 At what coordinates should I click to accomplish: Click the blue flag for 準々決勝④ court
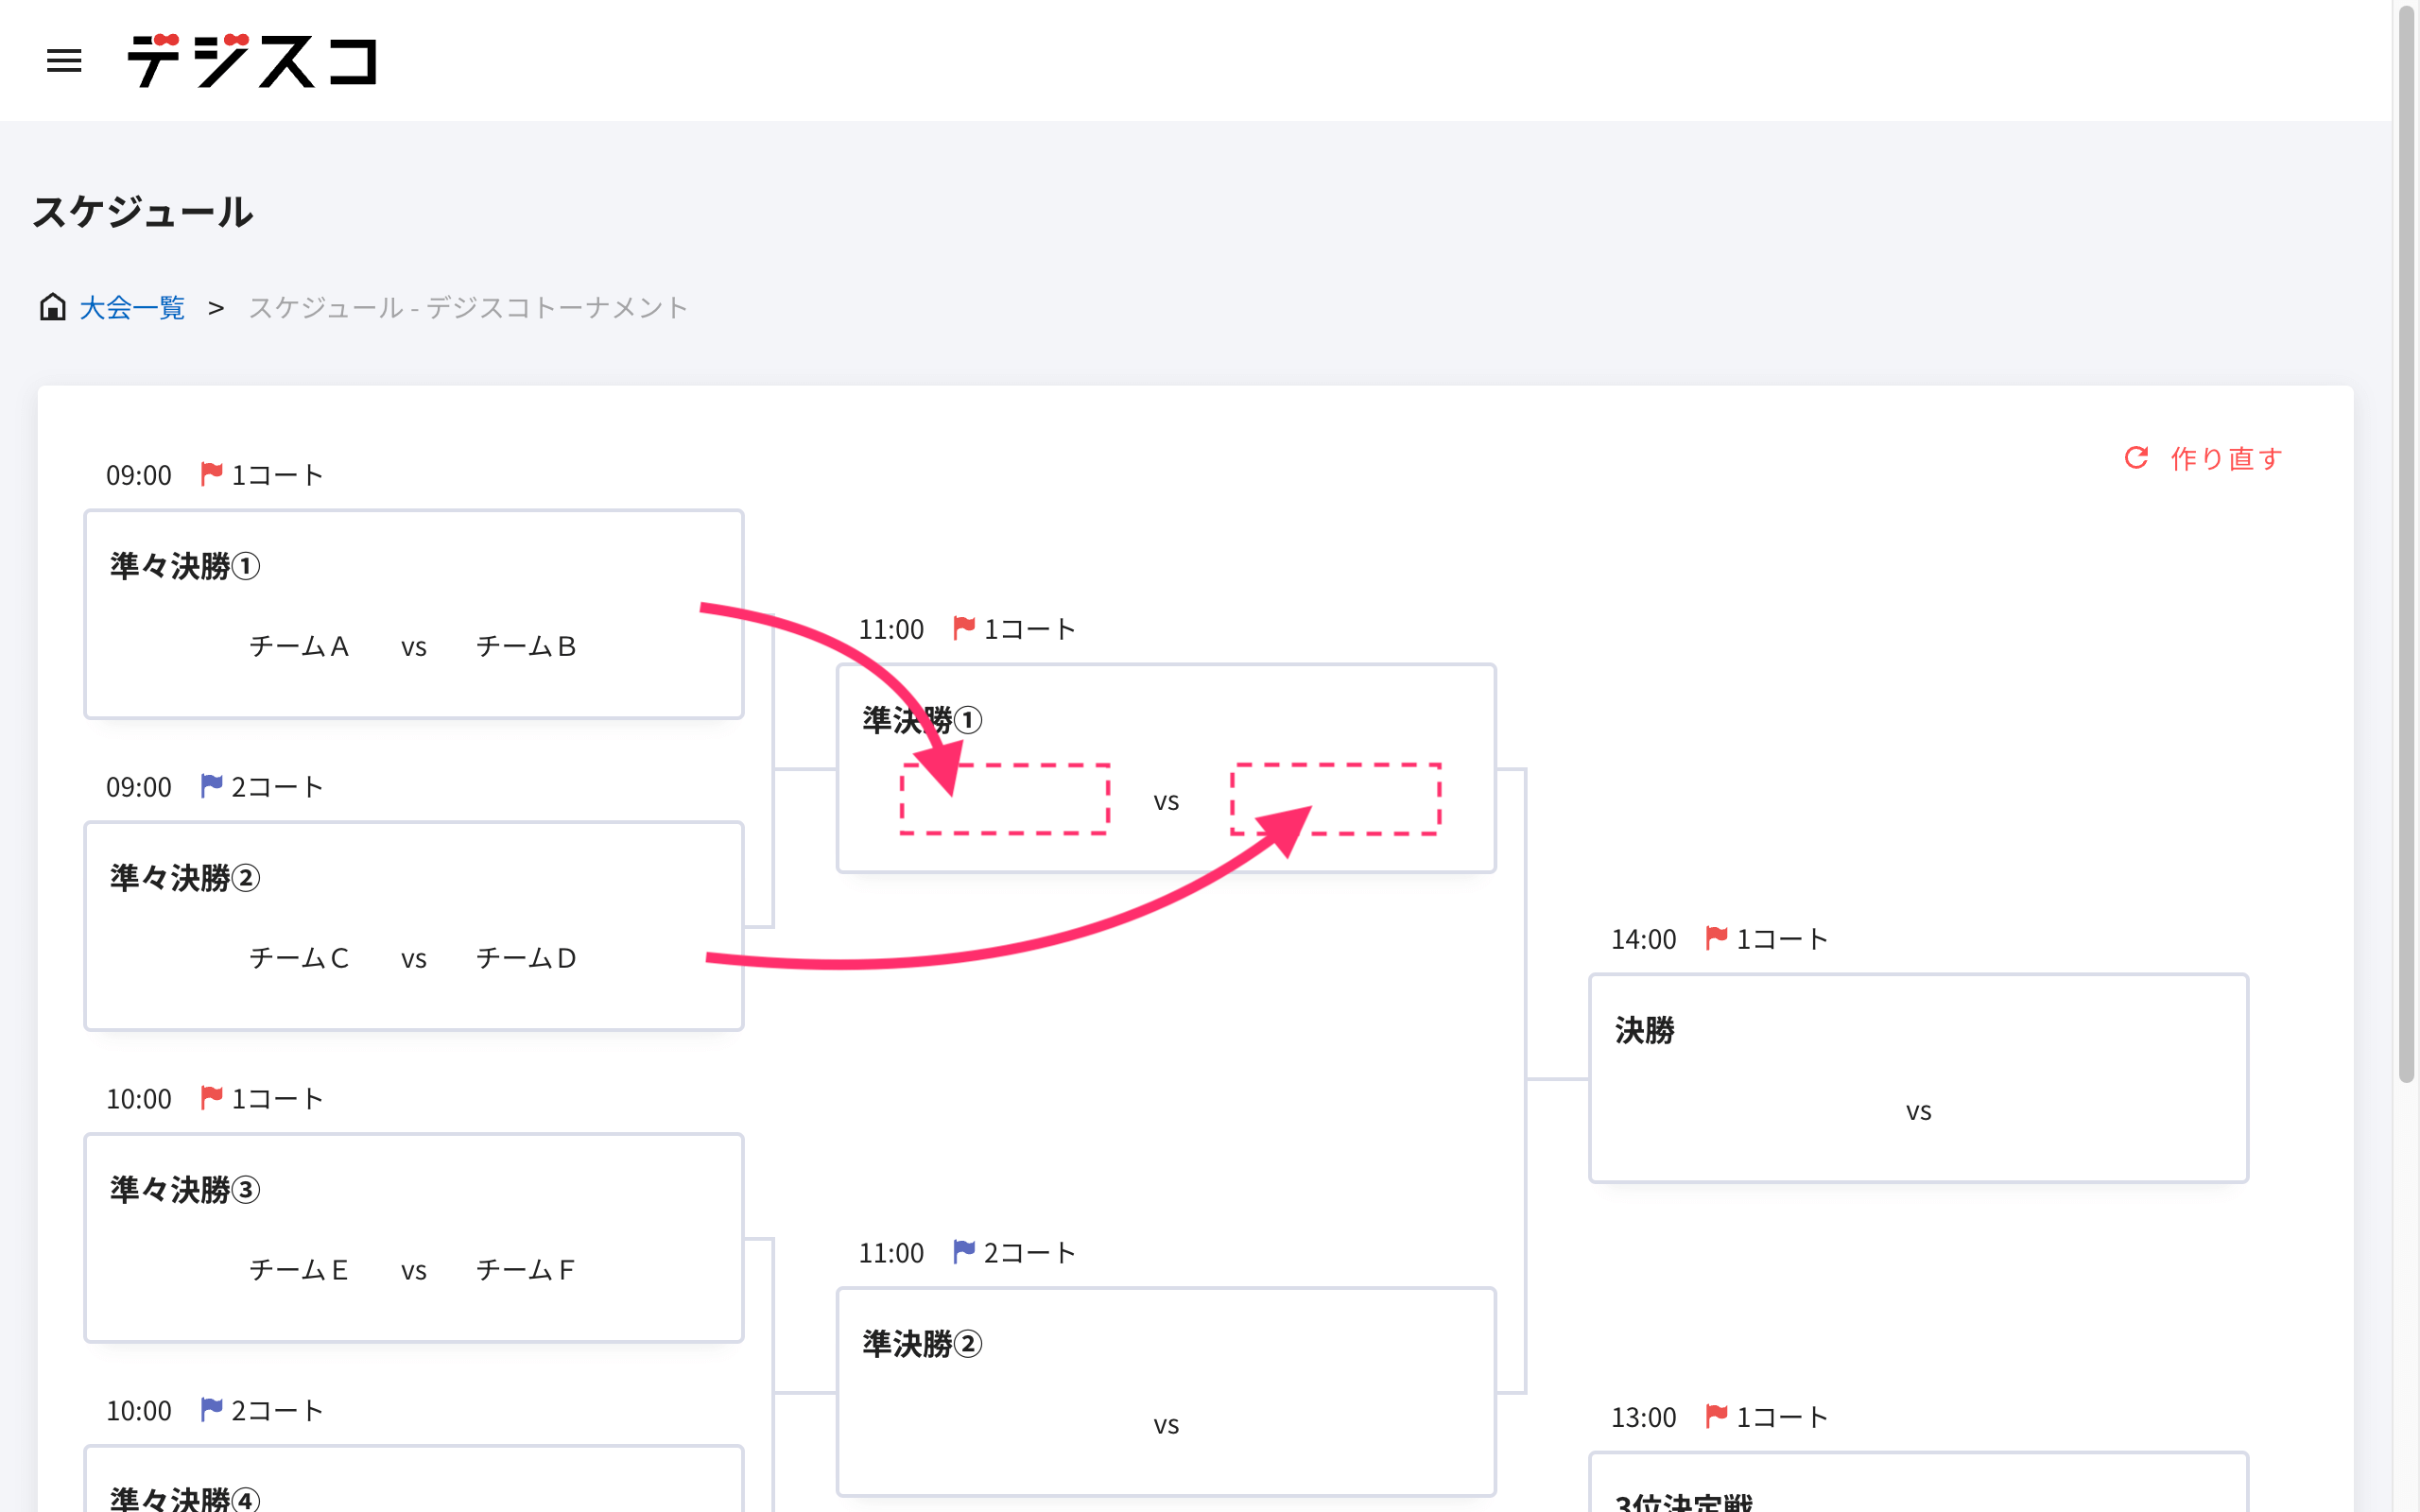coord(211,1410)
